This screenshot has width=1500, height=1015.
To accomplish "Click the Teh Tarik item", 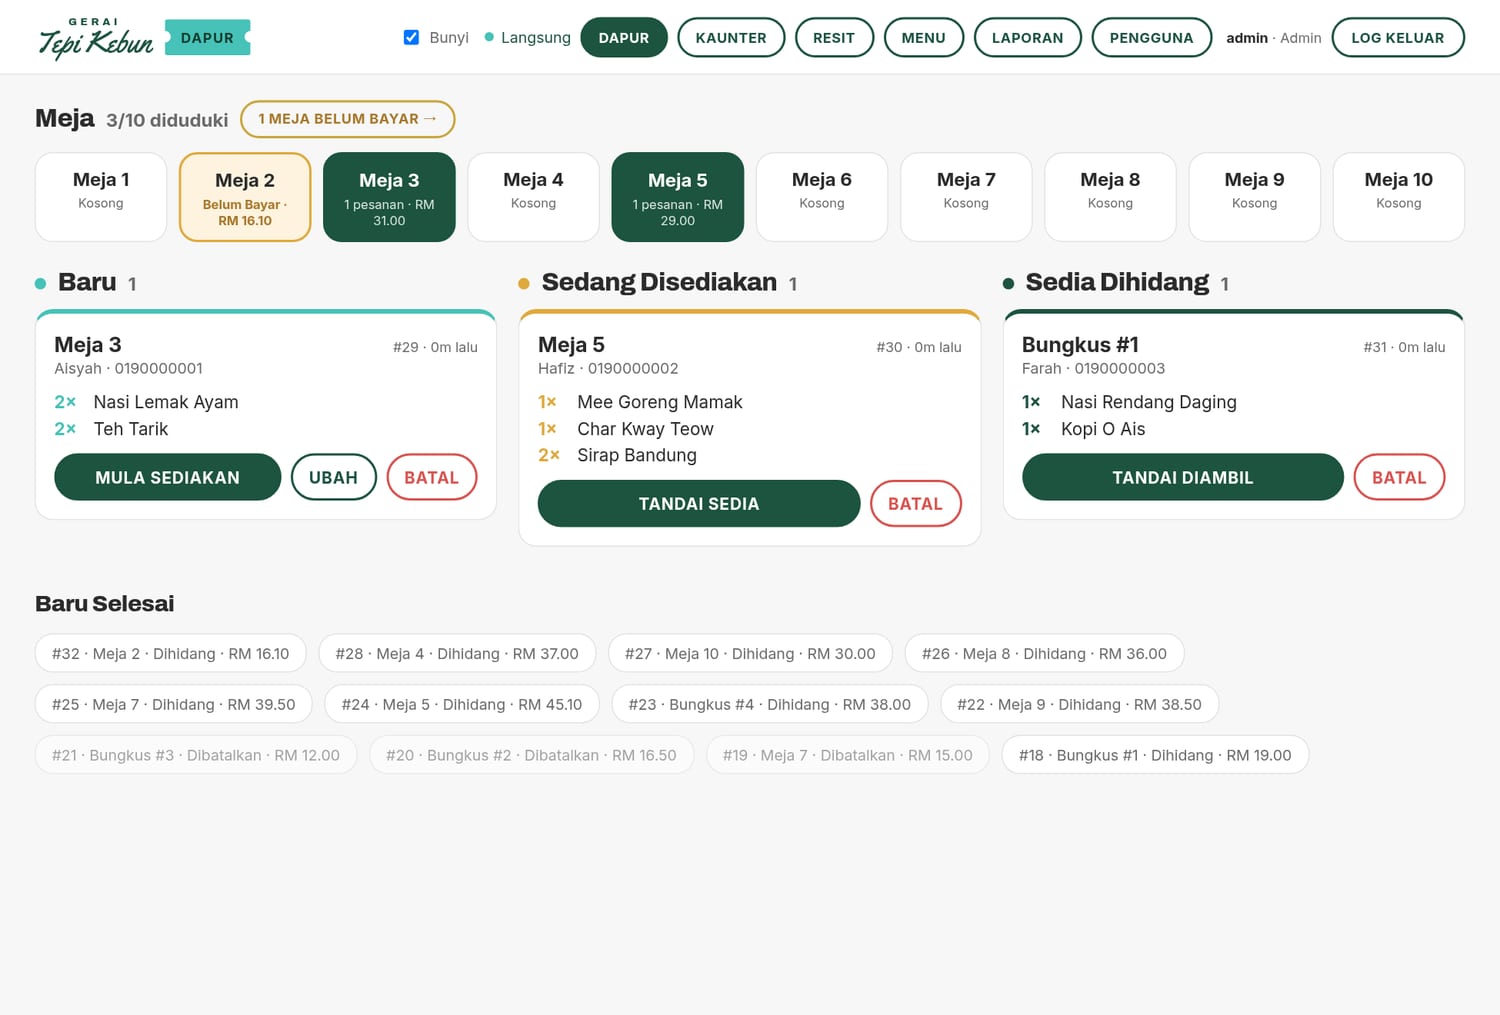I will point(131,429).
